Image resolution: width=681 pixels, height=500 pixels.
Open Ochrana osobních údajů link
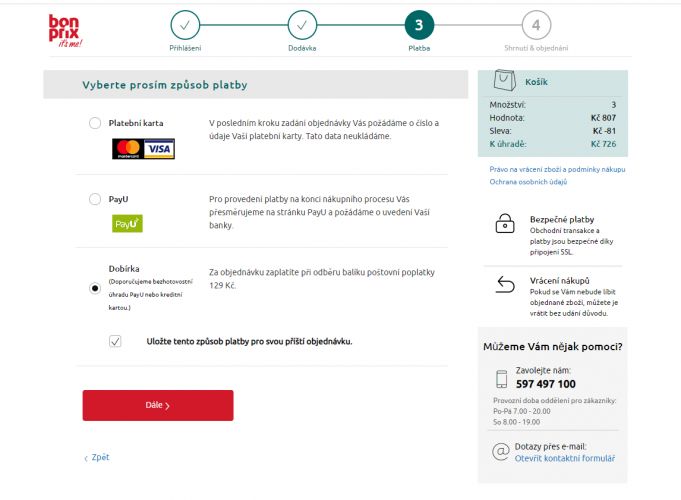coord(528,182)
